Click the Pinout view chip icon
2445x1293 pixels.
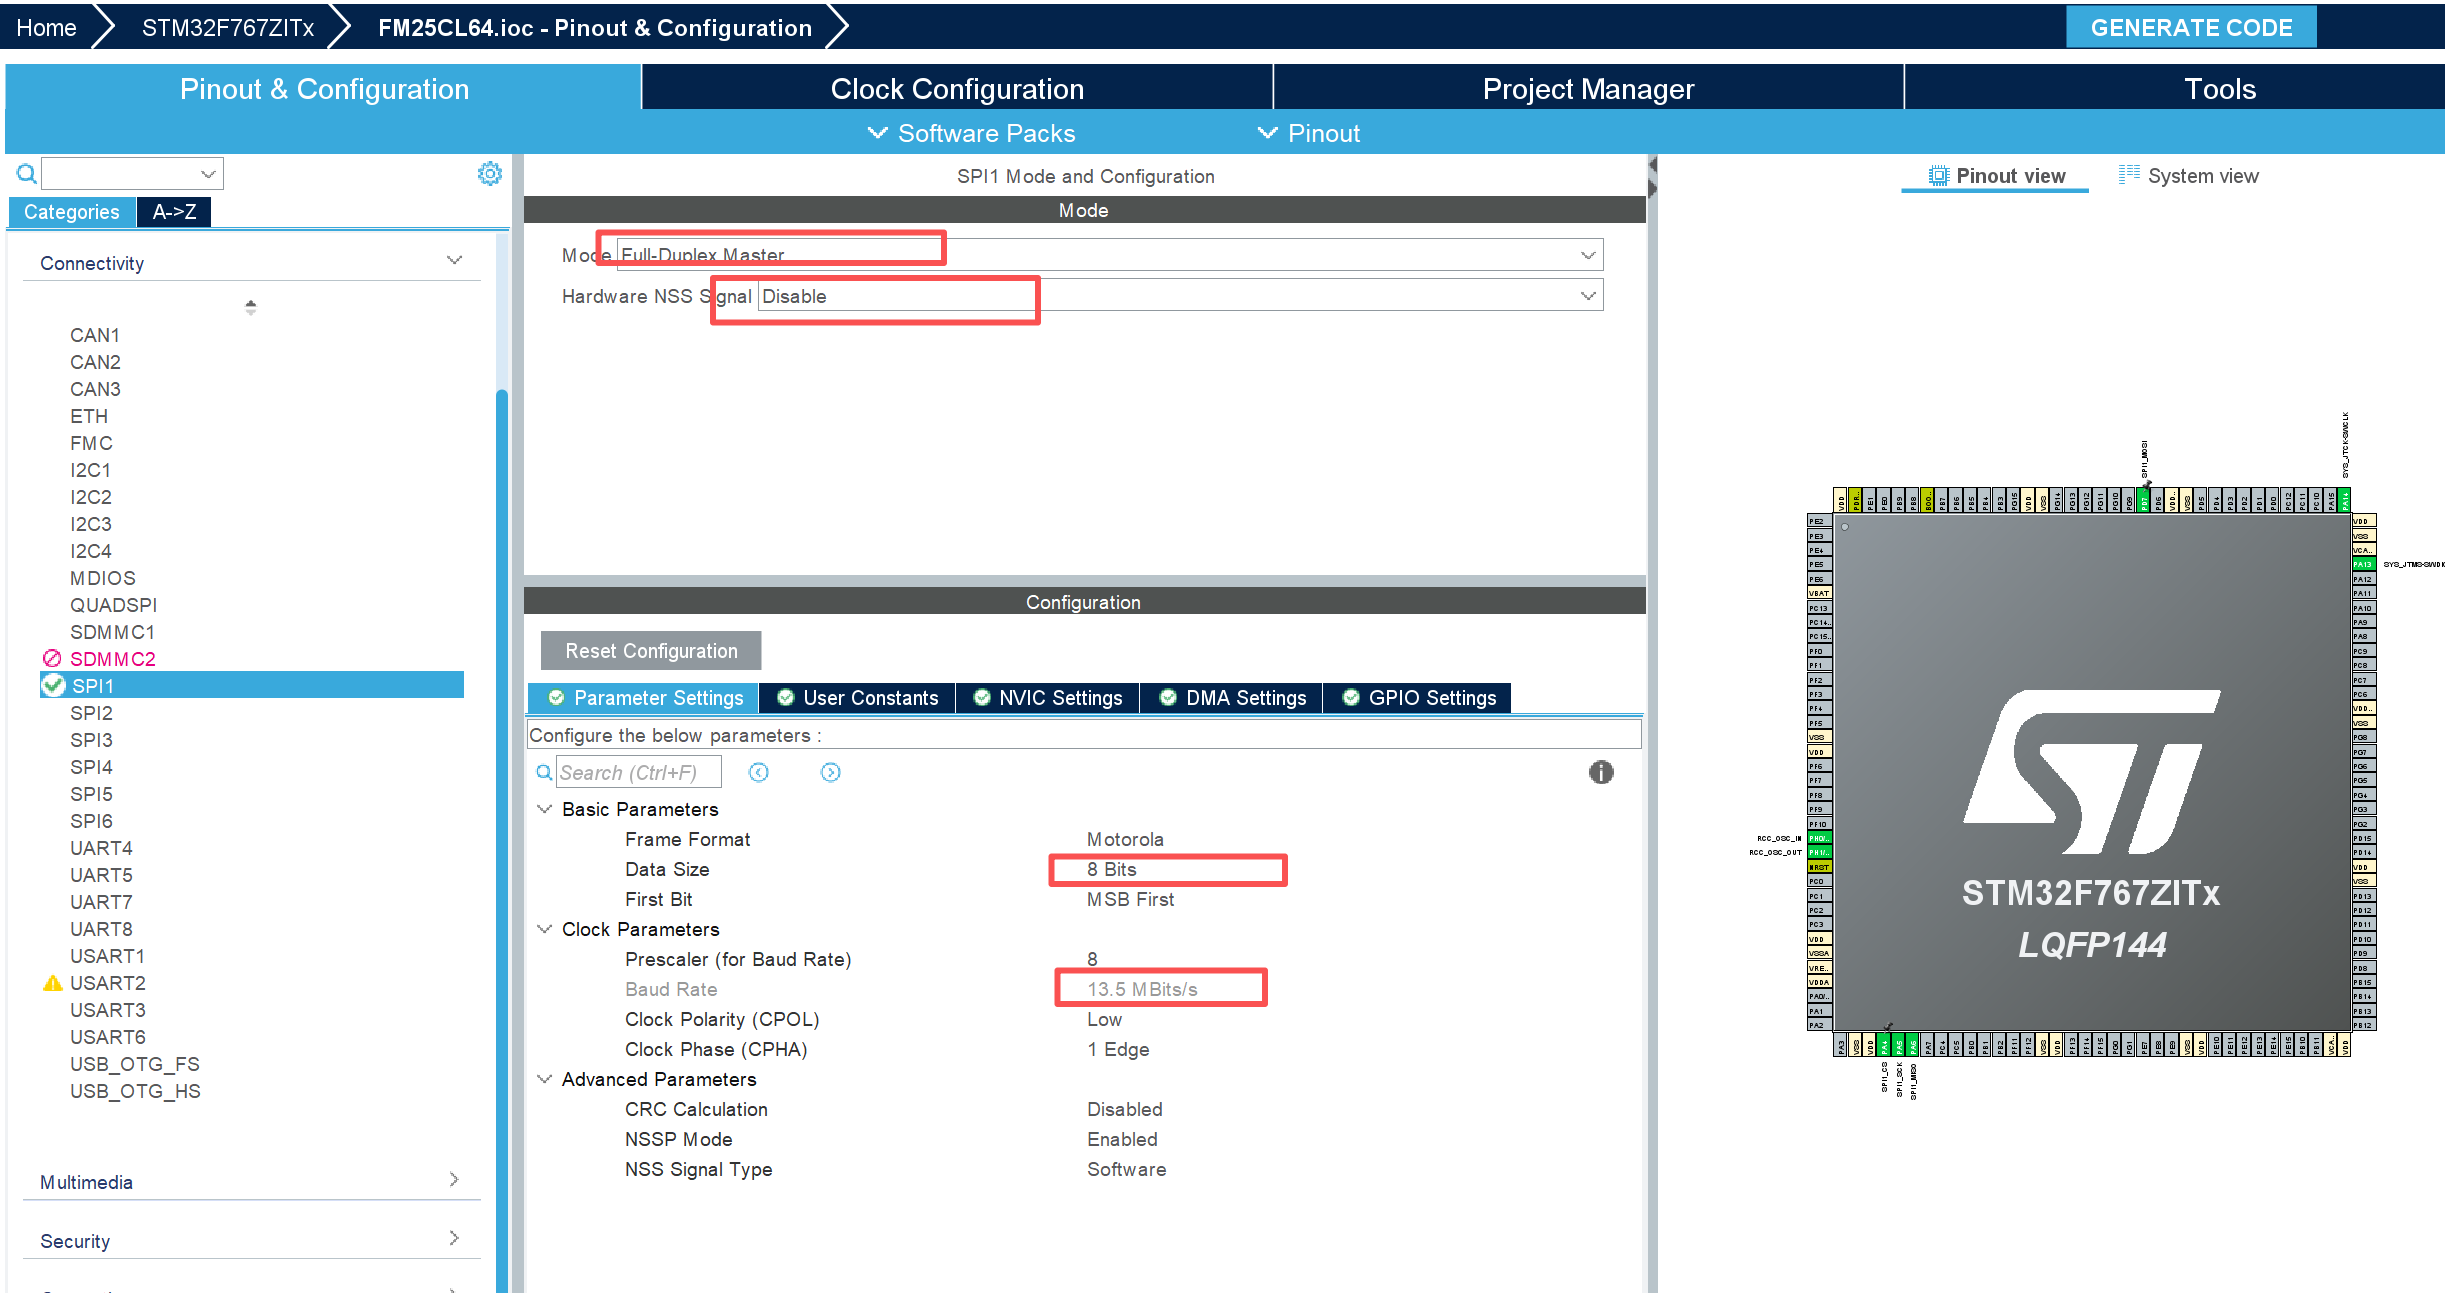click(x=1938, y=176)
